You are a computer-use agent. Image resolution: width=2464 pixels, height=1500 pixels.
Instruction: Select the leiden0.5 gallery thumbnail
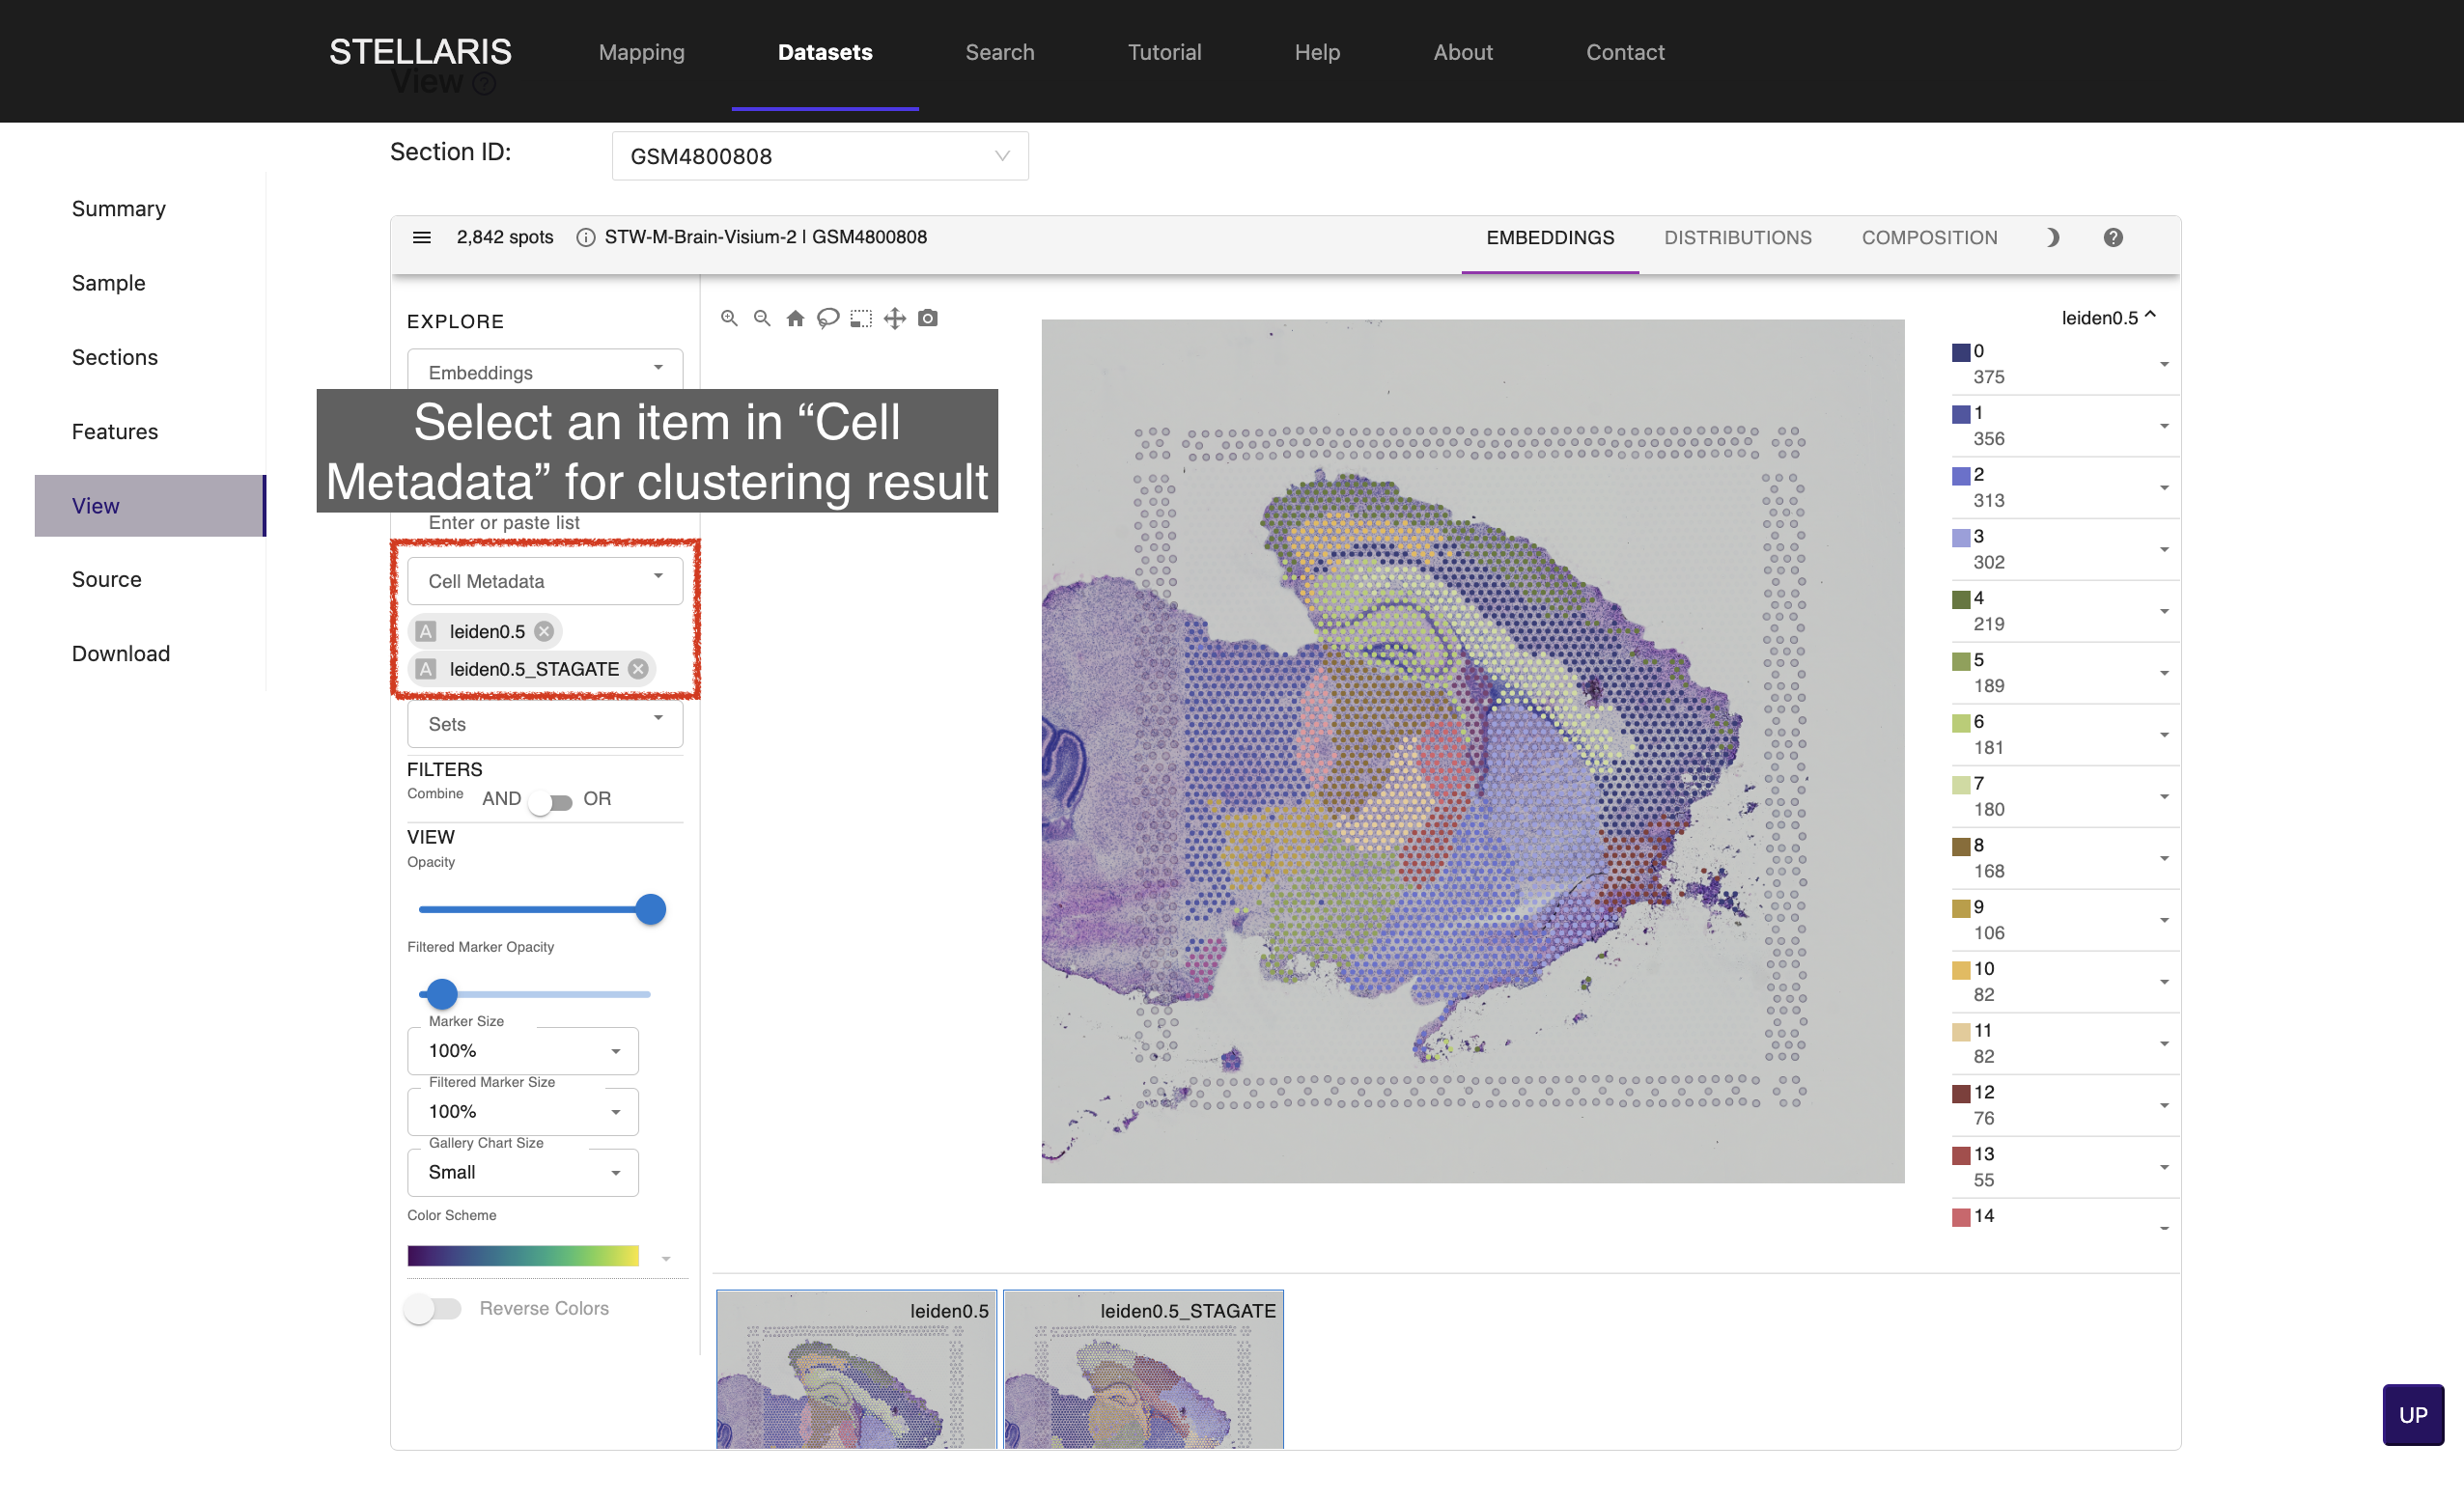click(x=856, y=1369)
